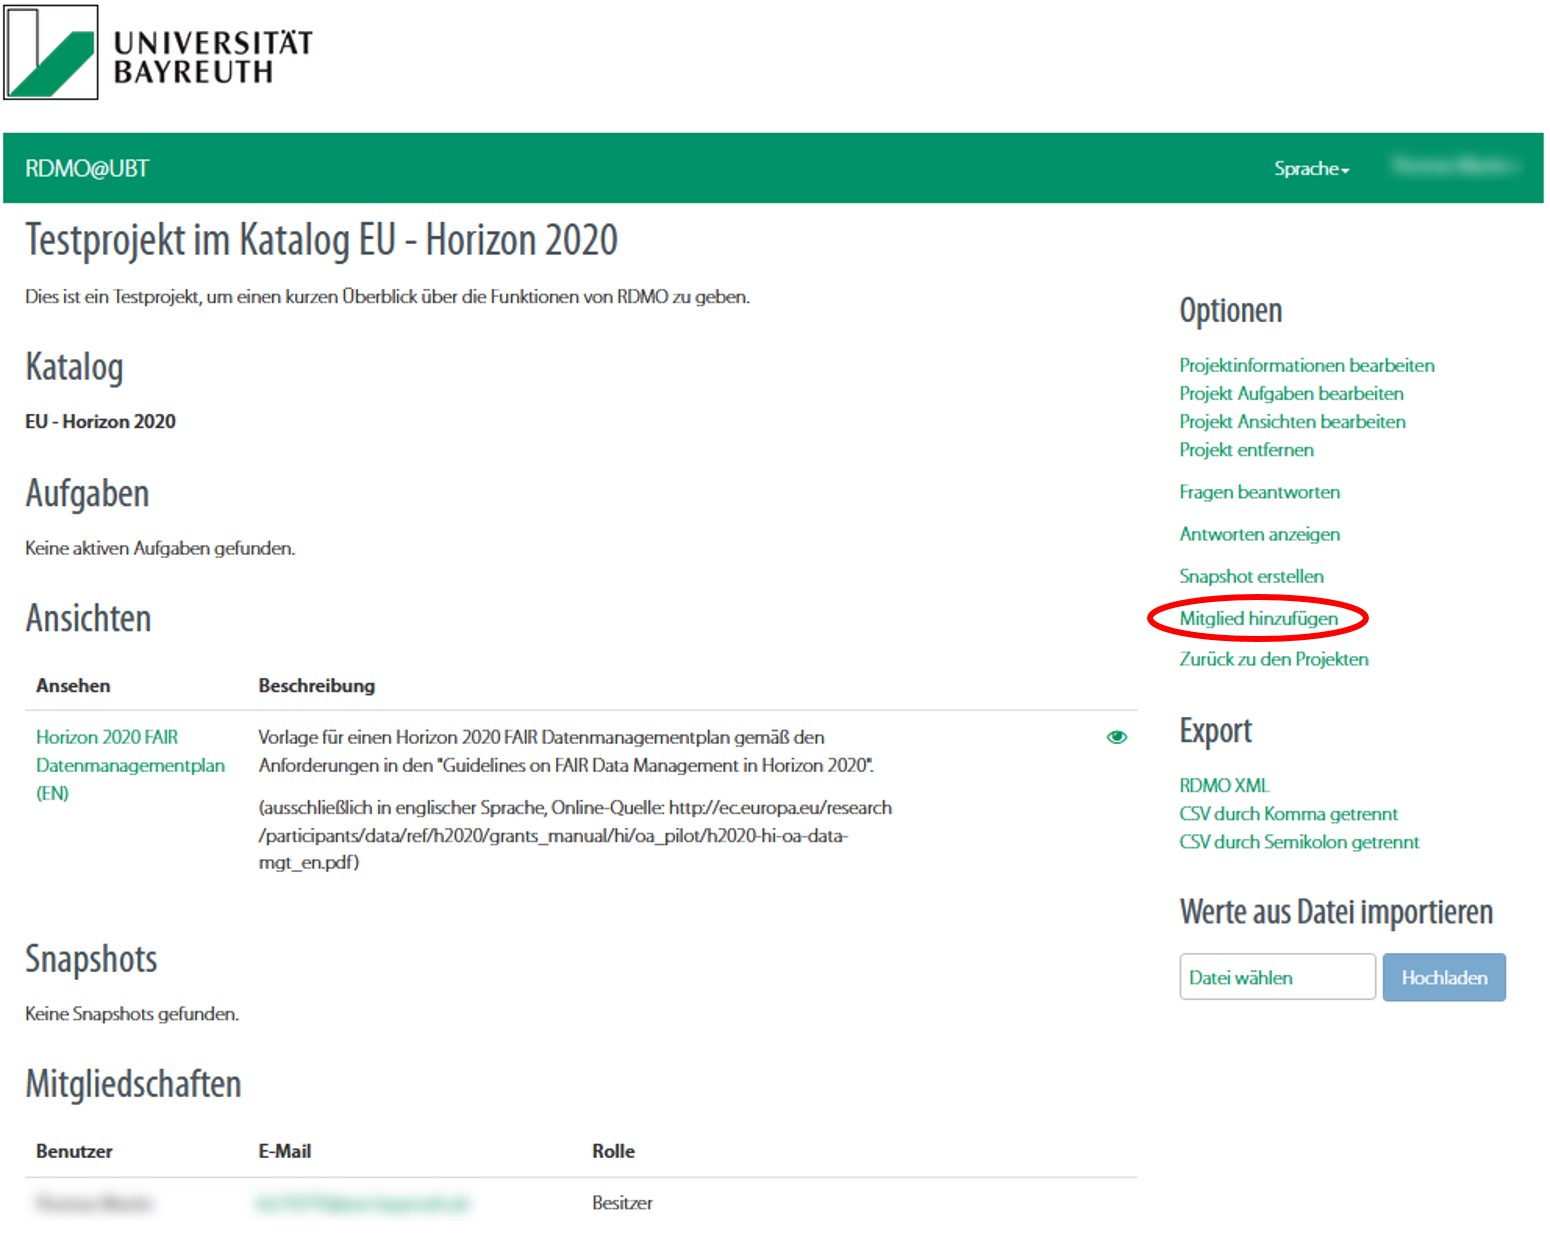Click the Datei wählen file field

[1277, 977]
